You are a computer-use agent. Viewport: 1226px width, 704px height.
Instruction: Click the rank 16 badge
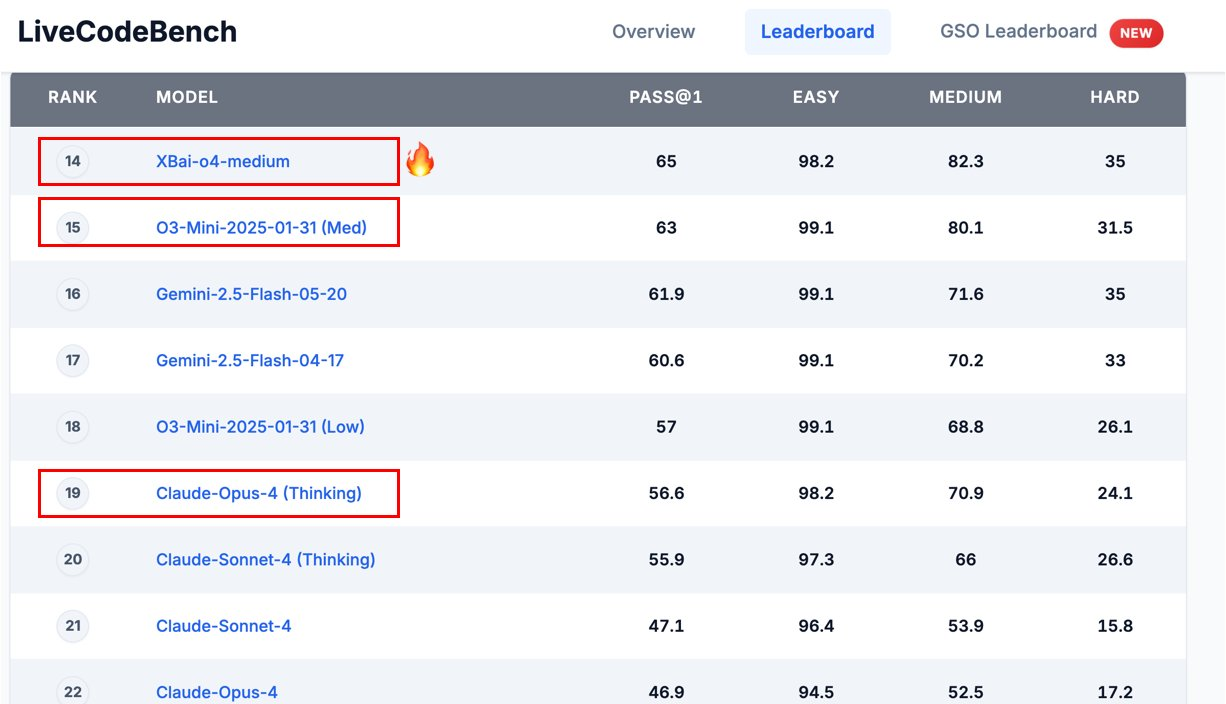pyautogui.click(x=73, y=294)
